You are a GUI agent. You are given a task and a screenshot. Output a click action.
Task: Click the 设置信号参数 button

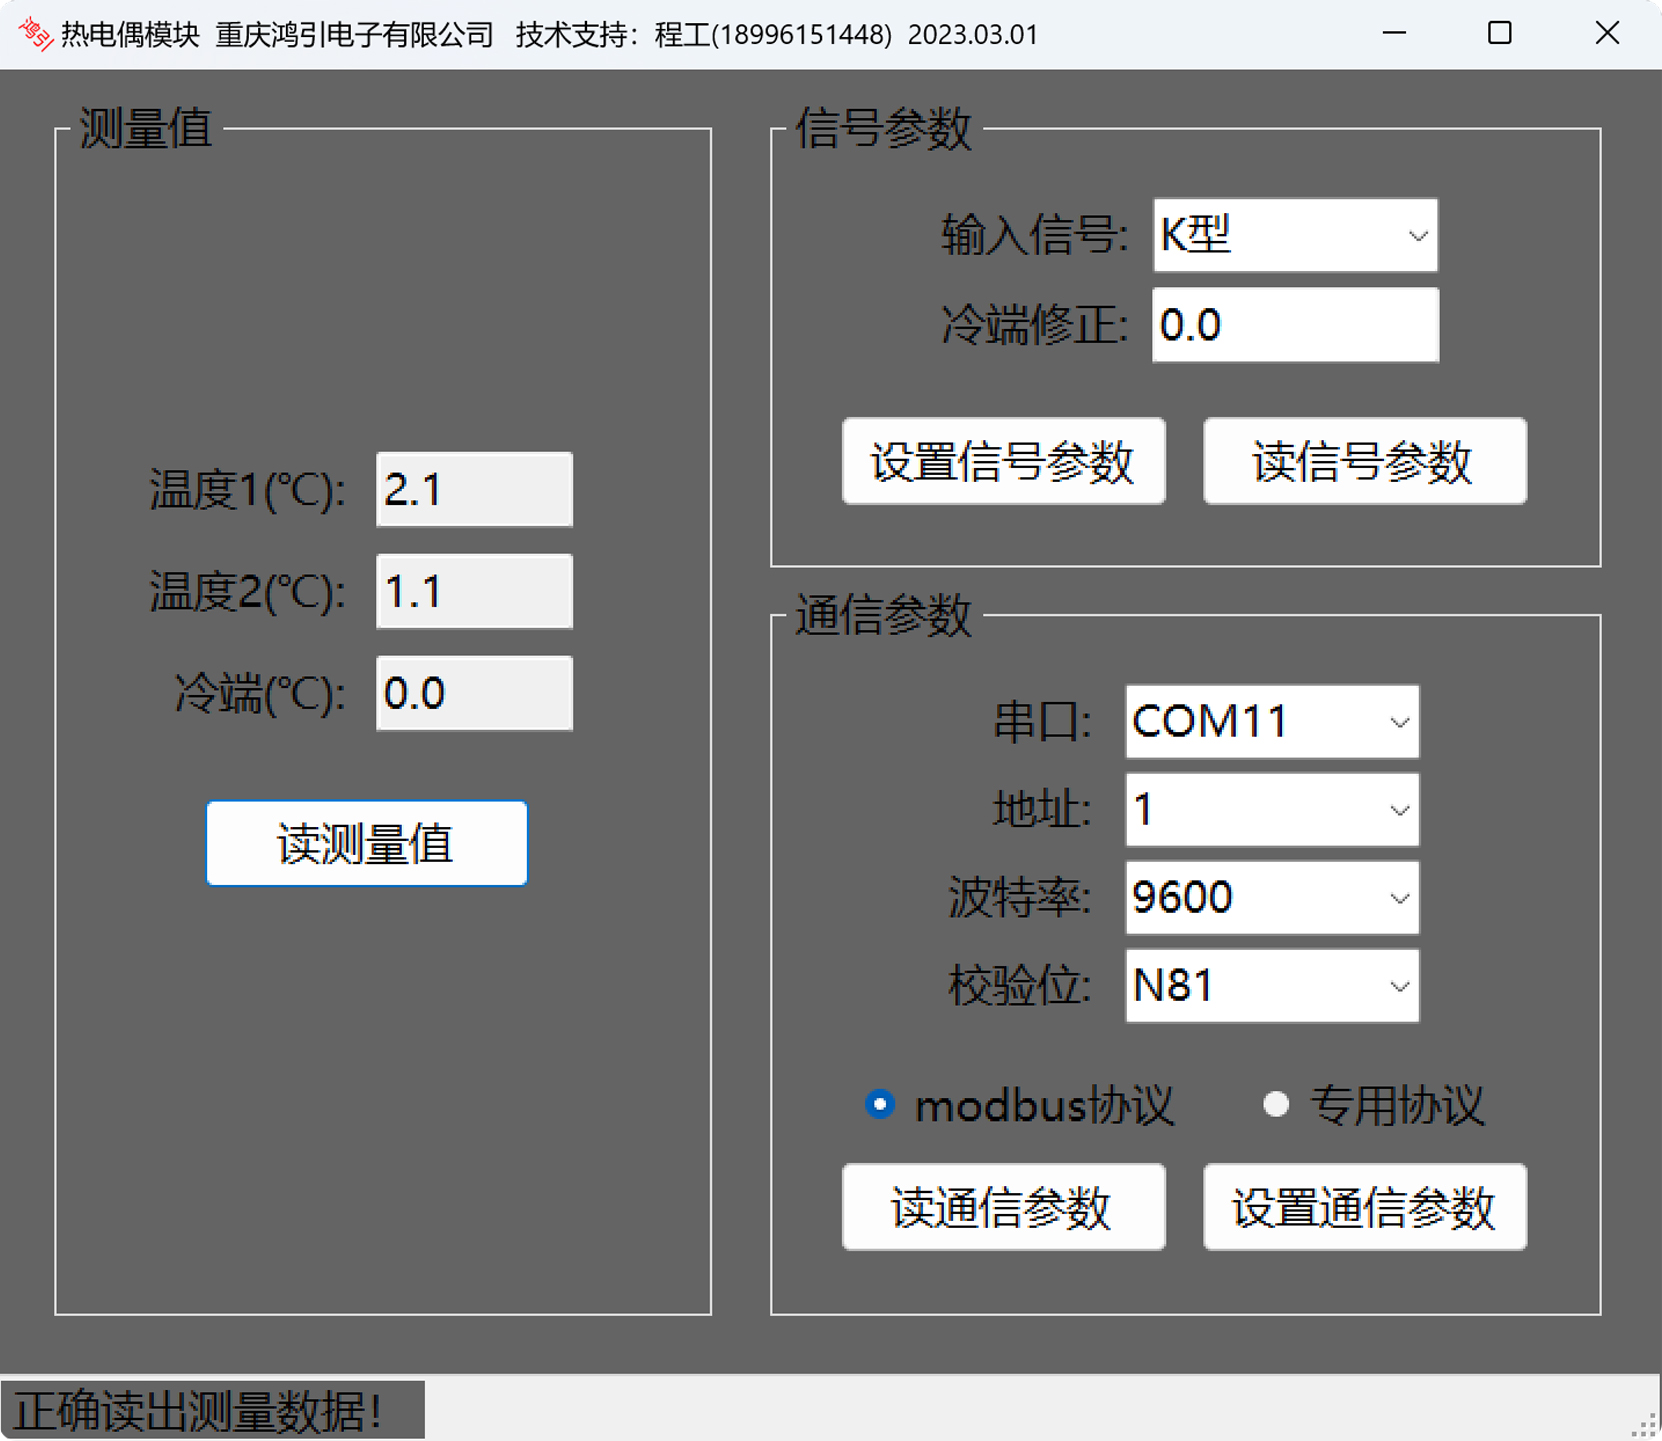(x=1003, y=461)
